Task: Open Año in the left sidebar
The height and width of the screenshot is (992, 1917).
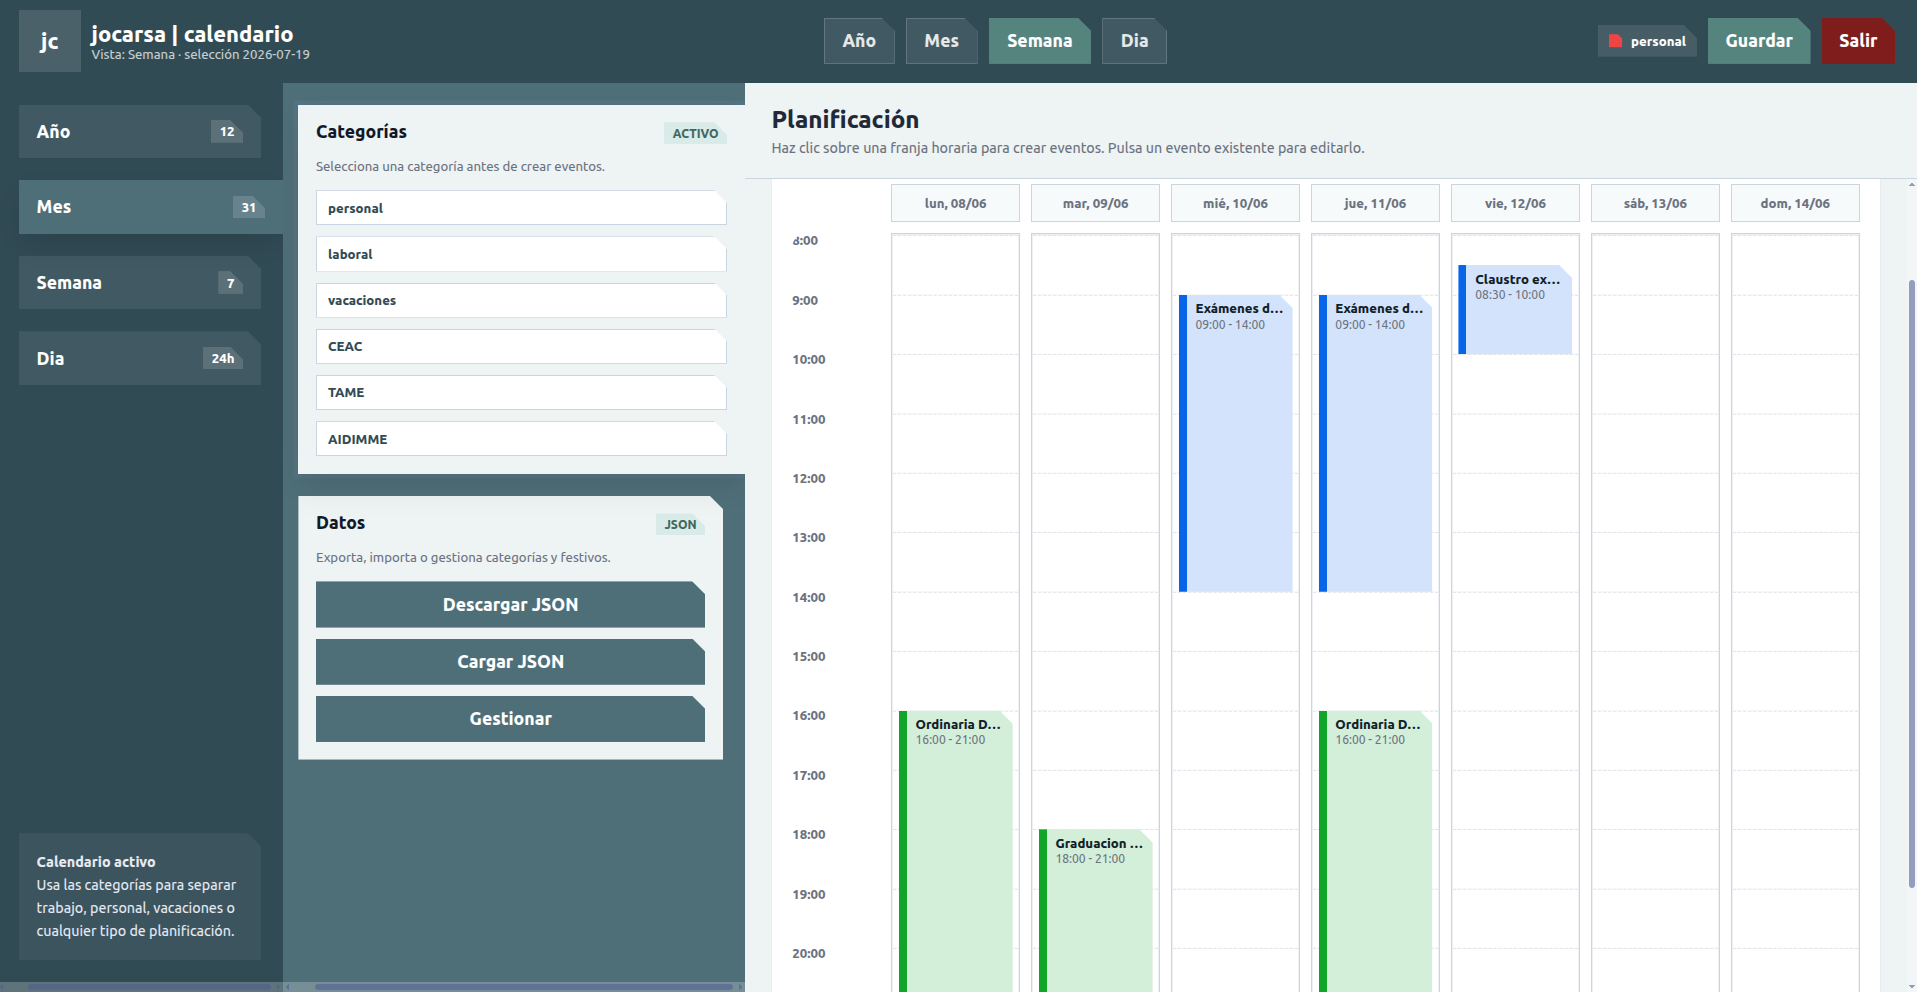Action: (140, 131)
